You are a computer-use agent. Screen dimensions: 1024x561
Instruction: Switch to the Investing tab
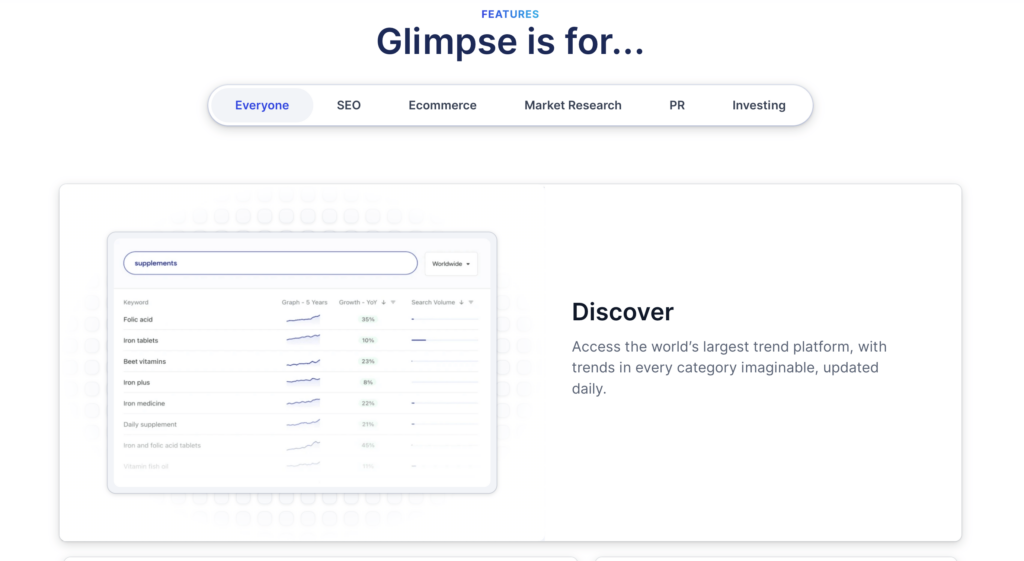(759, 105)
